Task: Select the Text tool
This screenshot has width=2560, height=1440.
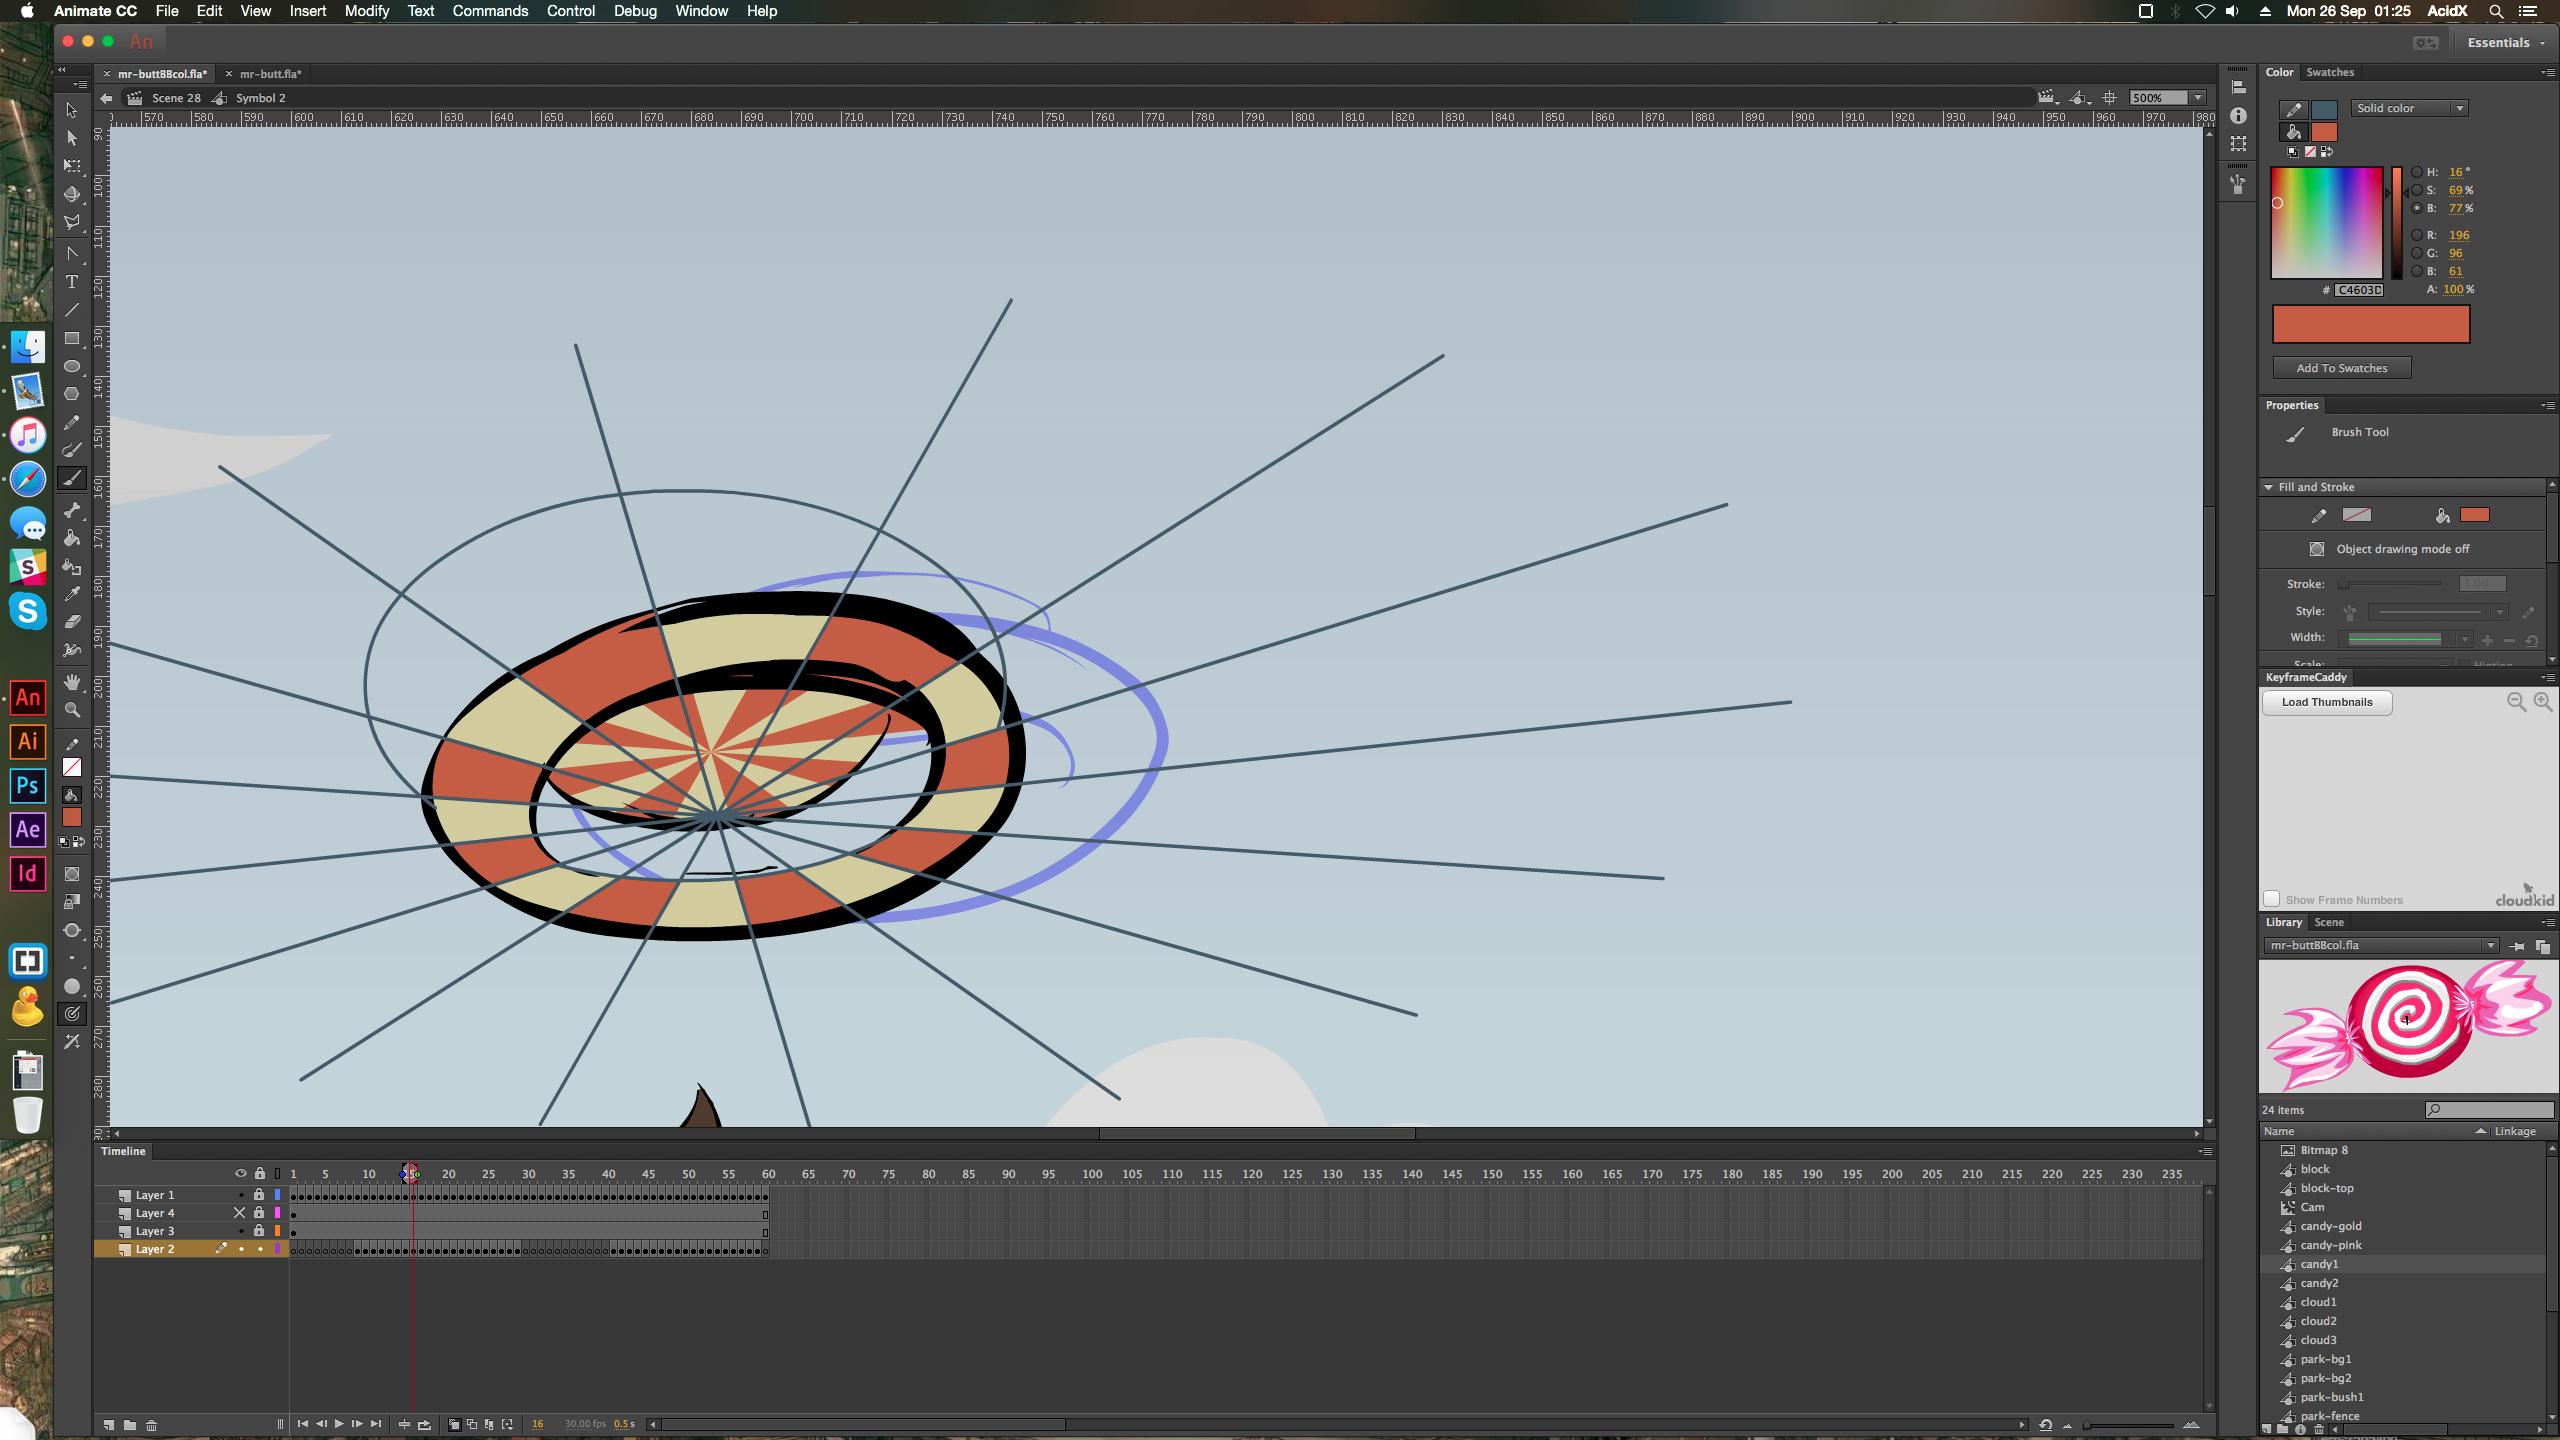Action: point(71,282)
